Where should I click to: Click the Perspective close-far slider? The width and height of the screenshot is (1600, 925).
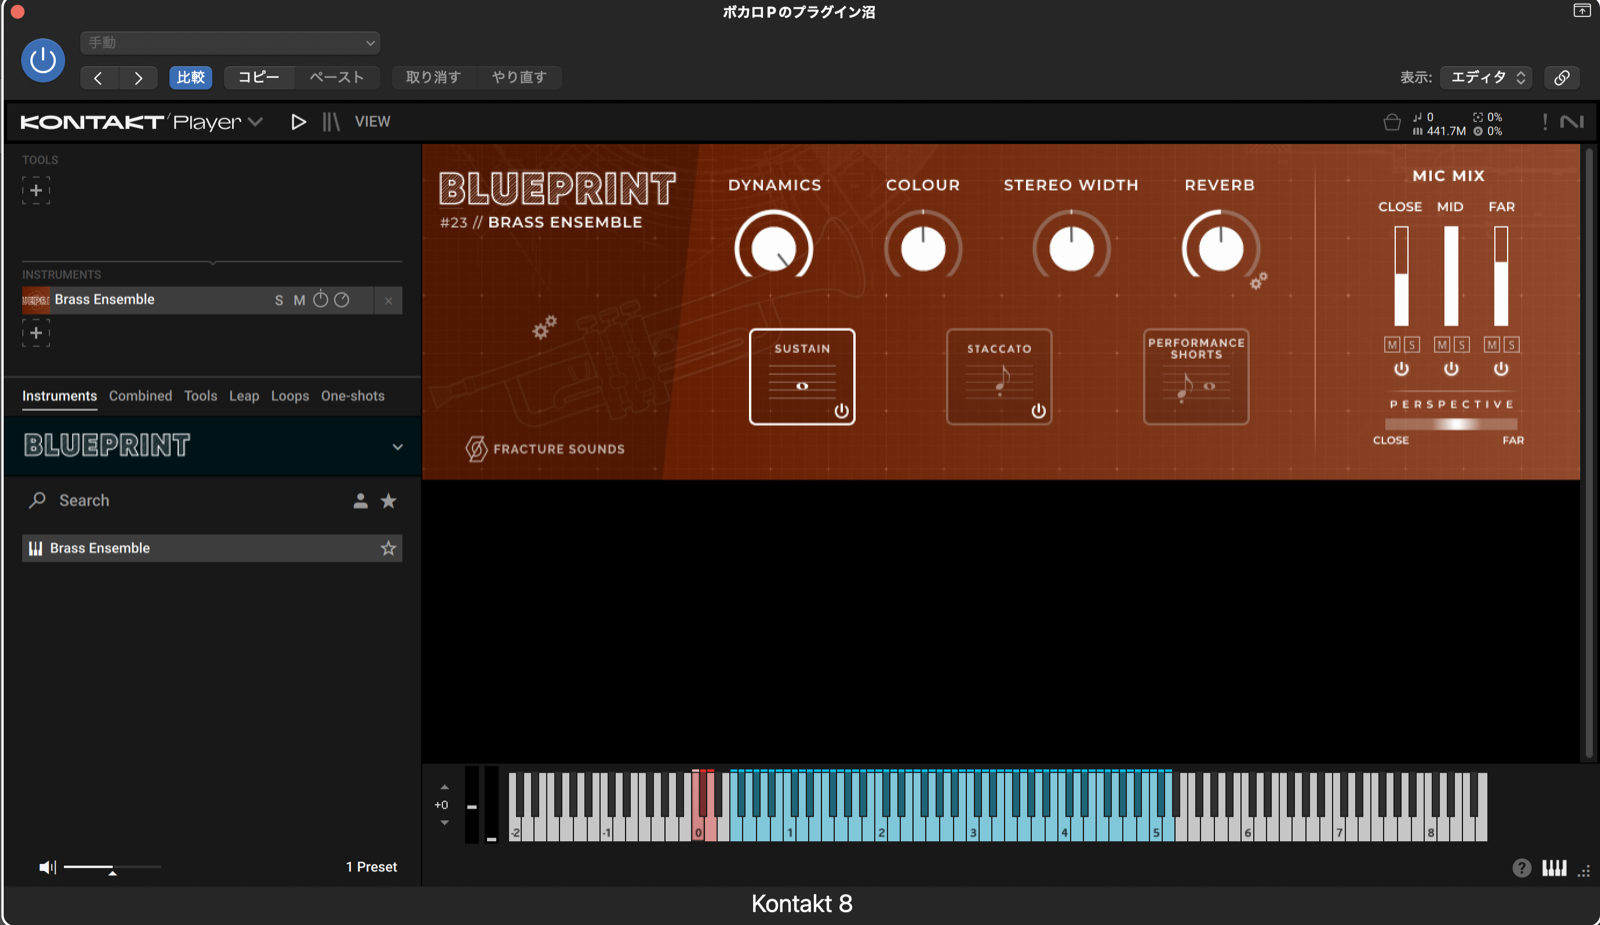click(x=1451, y=424)
